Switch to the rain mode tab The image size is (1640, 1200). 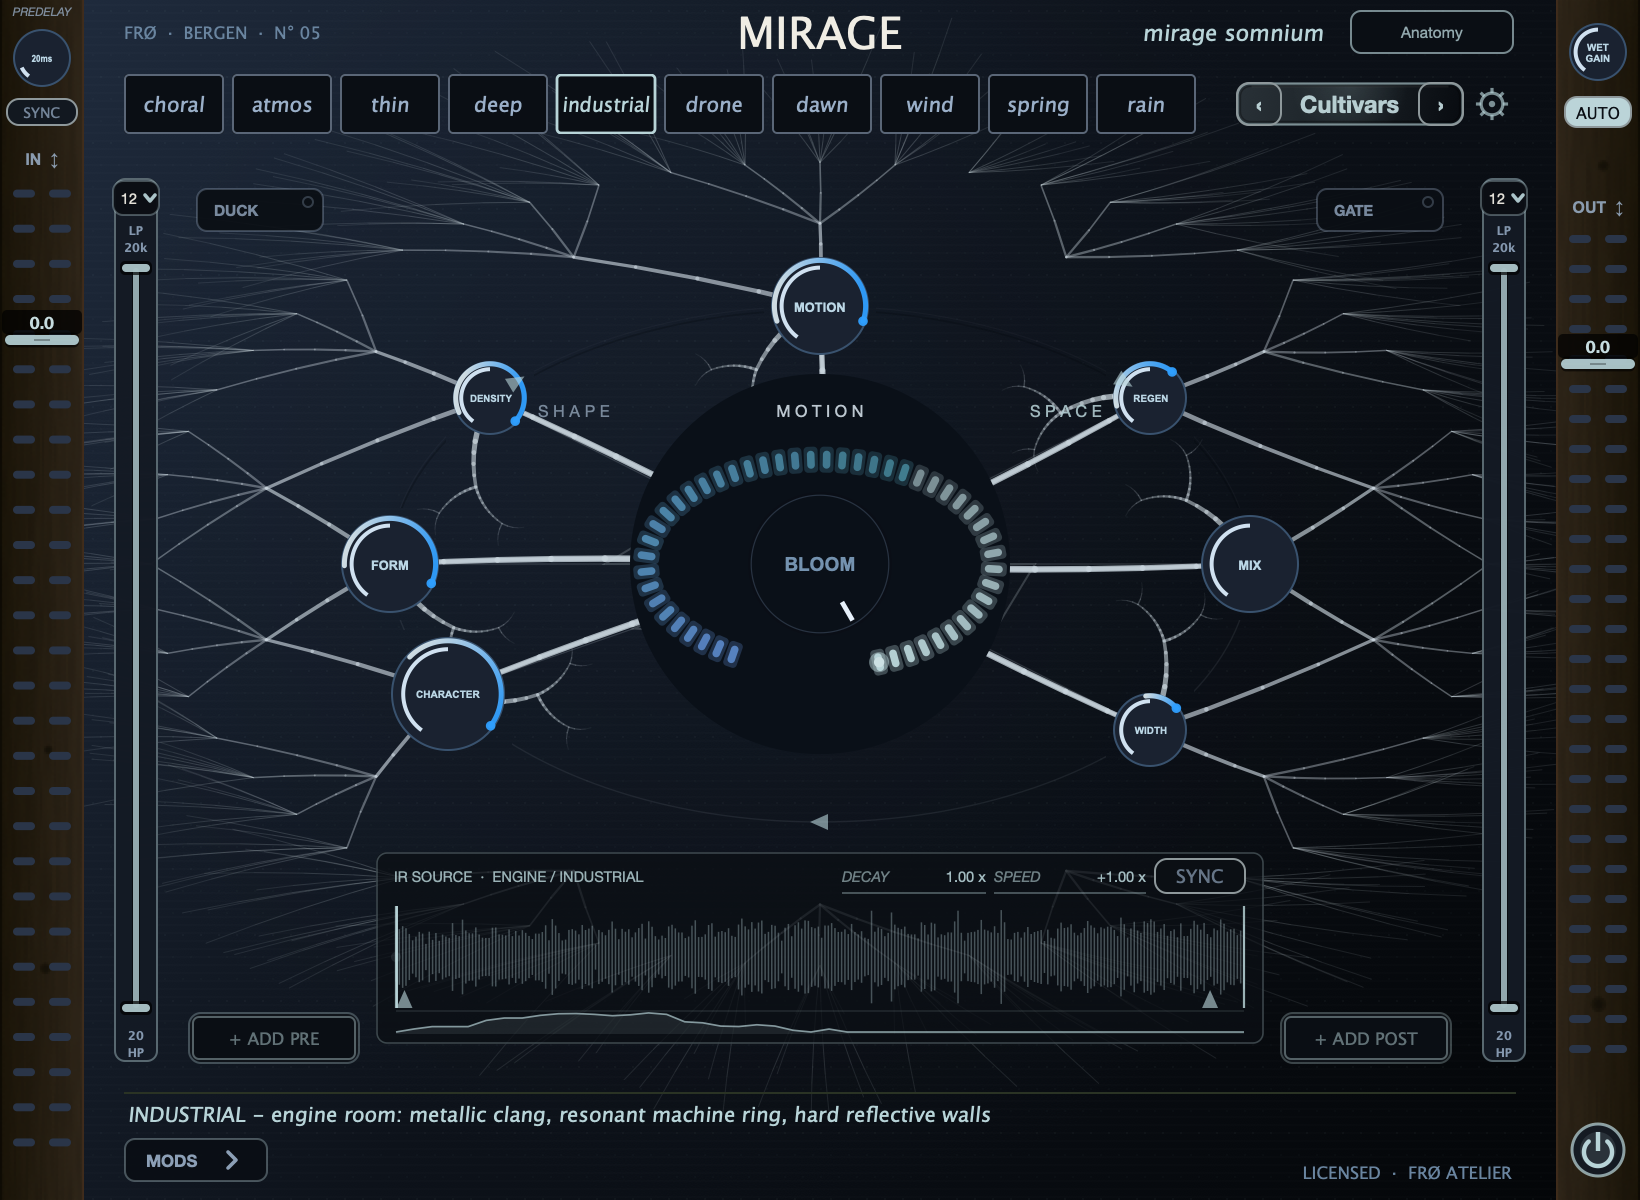click(1146, 104)
